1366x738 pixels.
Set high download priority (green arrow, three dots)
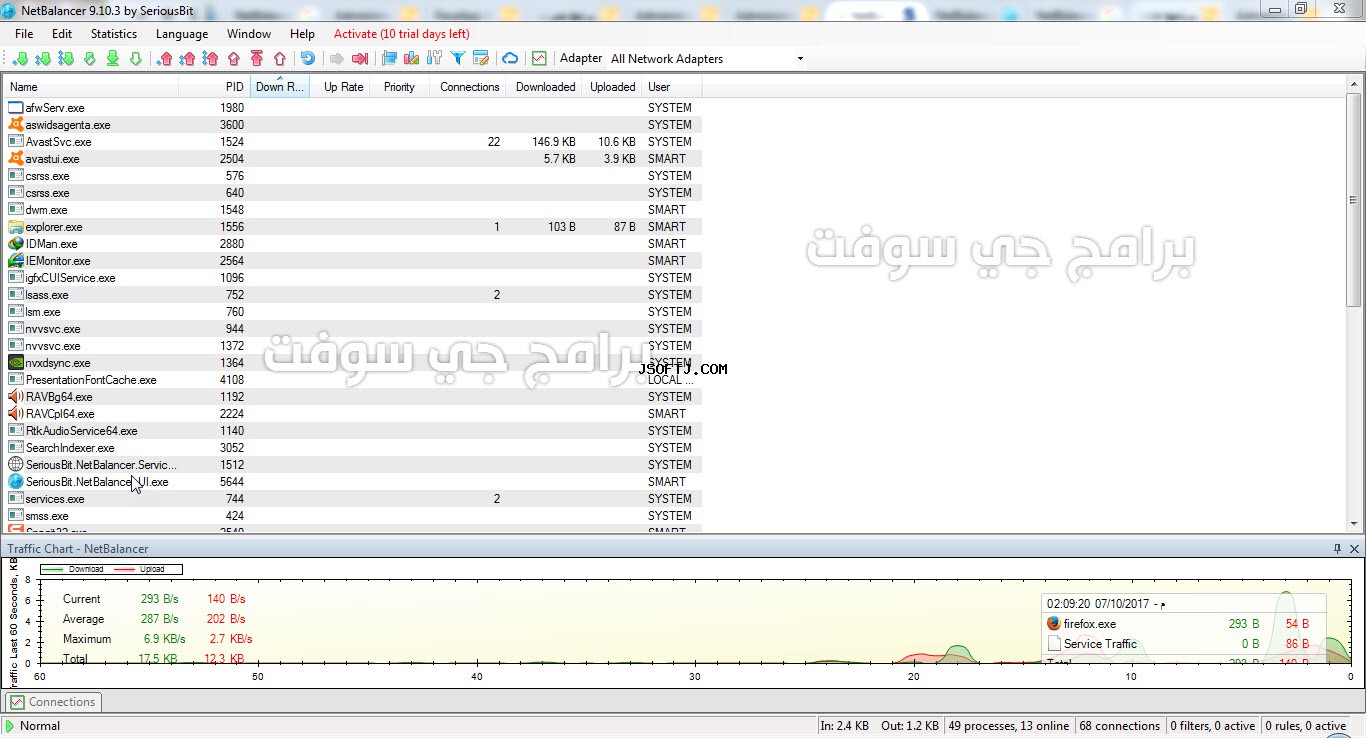click(x=66, y=59)
